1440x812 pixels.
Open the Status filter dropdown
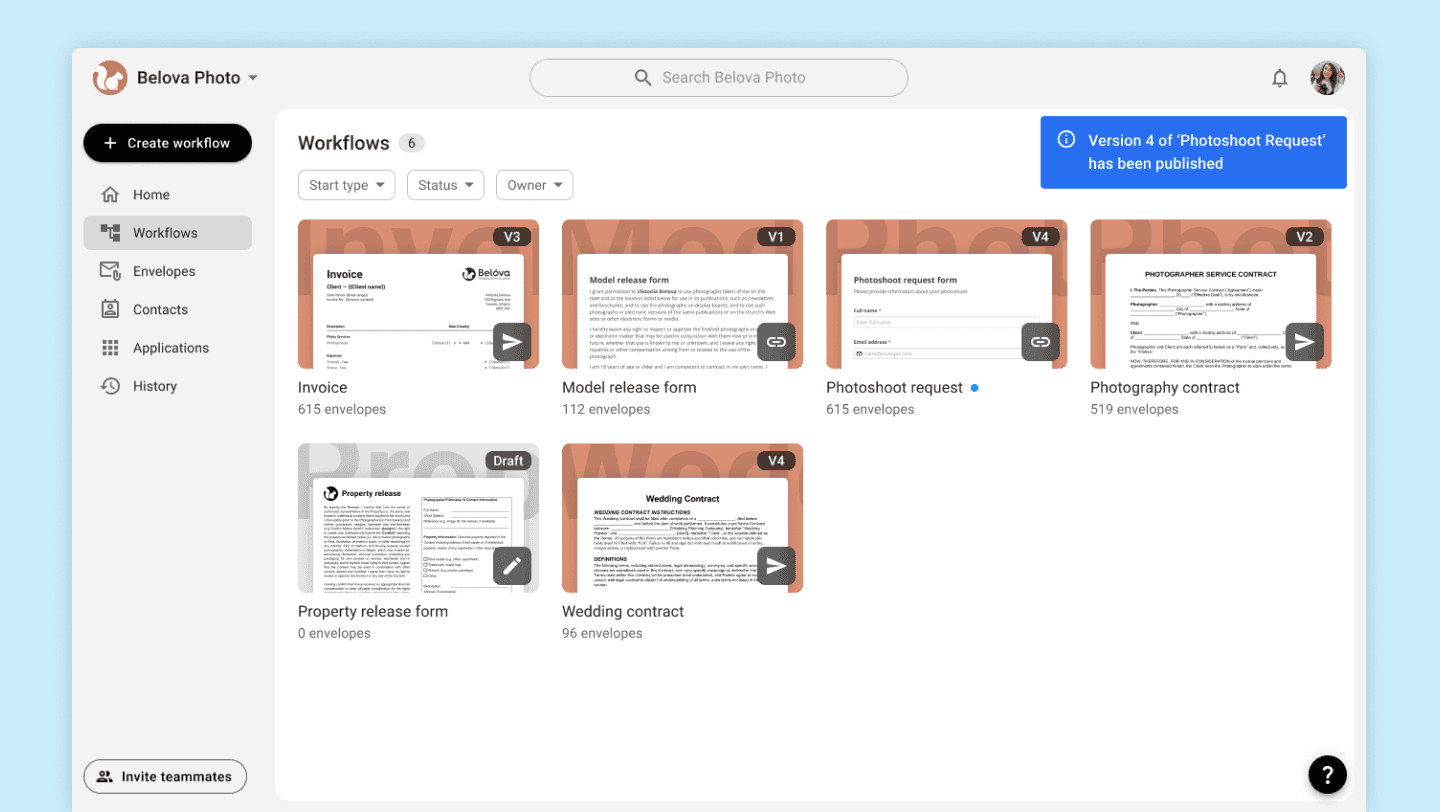(446, 185)
